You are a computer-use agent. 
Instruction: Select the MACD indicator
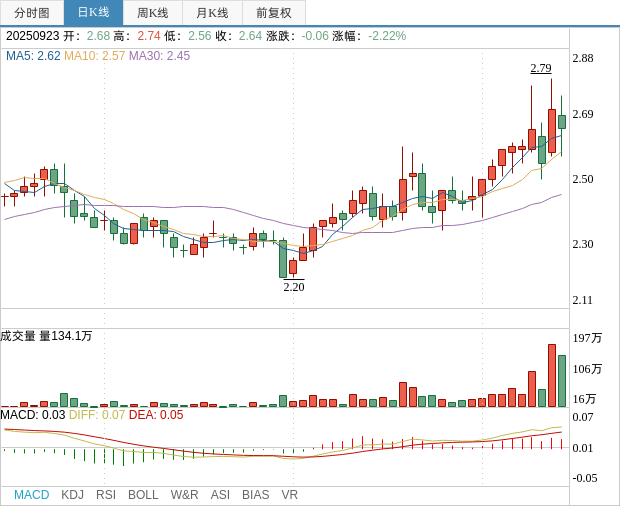32,495
